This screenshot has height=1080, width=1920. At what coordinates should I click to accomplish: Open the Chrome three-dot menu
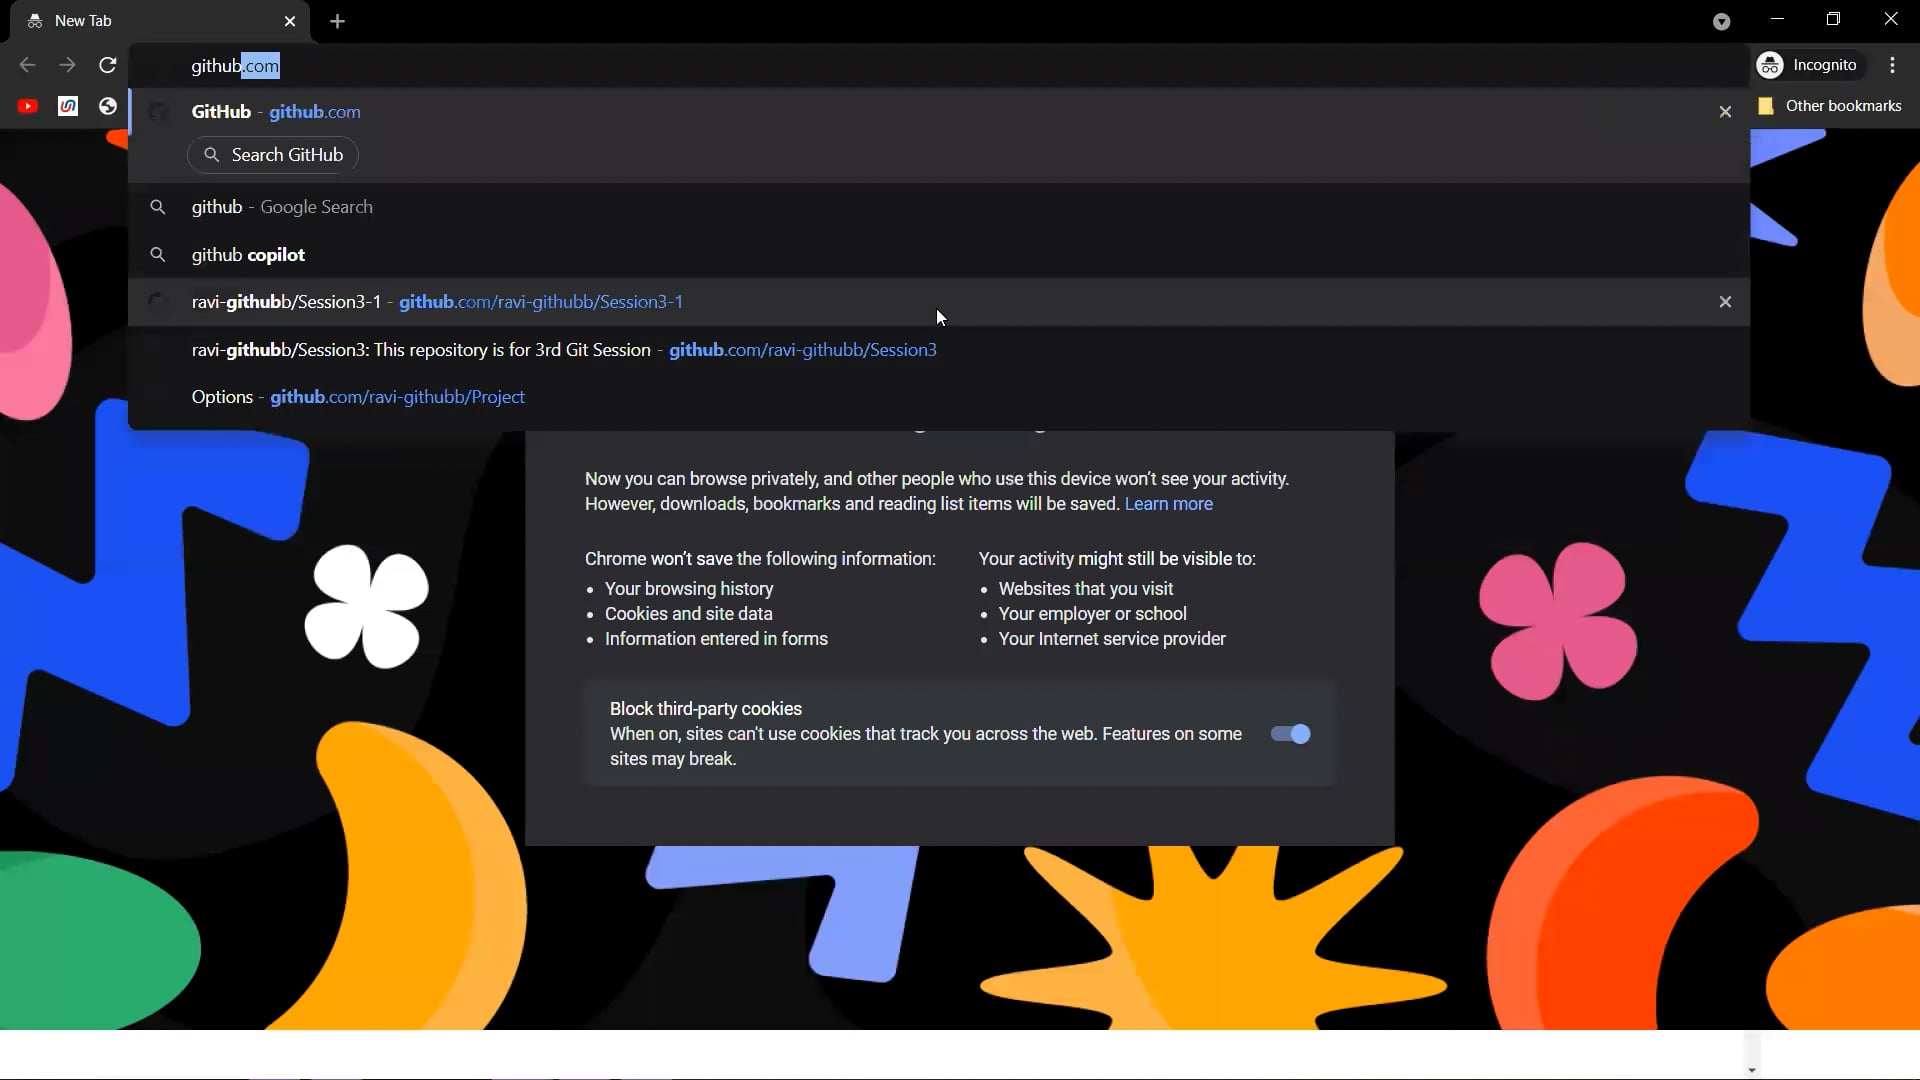(1893, 65)
